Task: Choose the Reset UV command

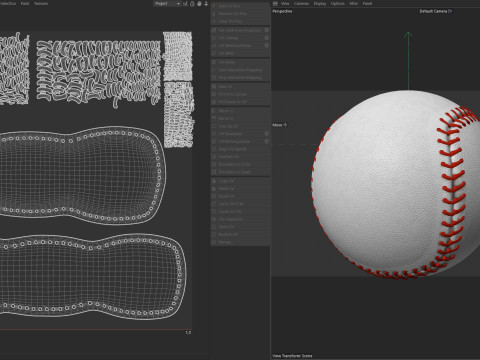Action: (x=240, y=196)
